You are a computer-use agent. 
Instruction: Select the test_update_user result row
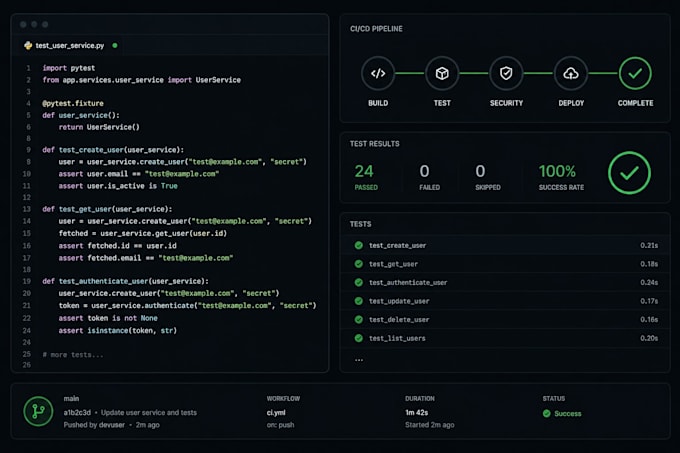[x=505, y=301]
